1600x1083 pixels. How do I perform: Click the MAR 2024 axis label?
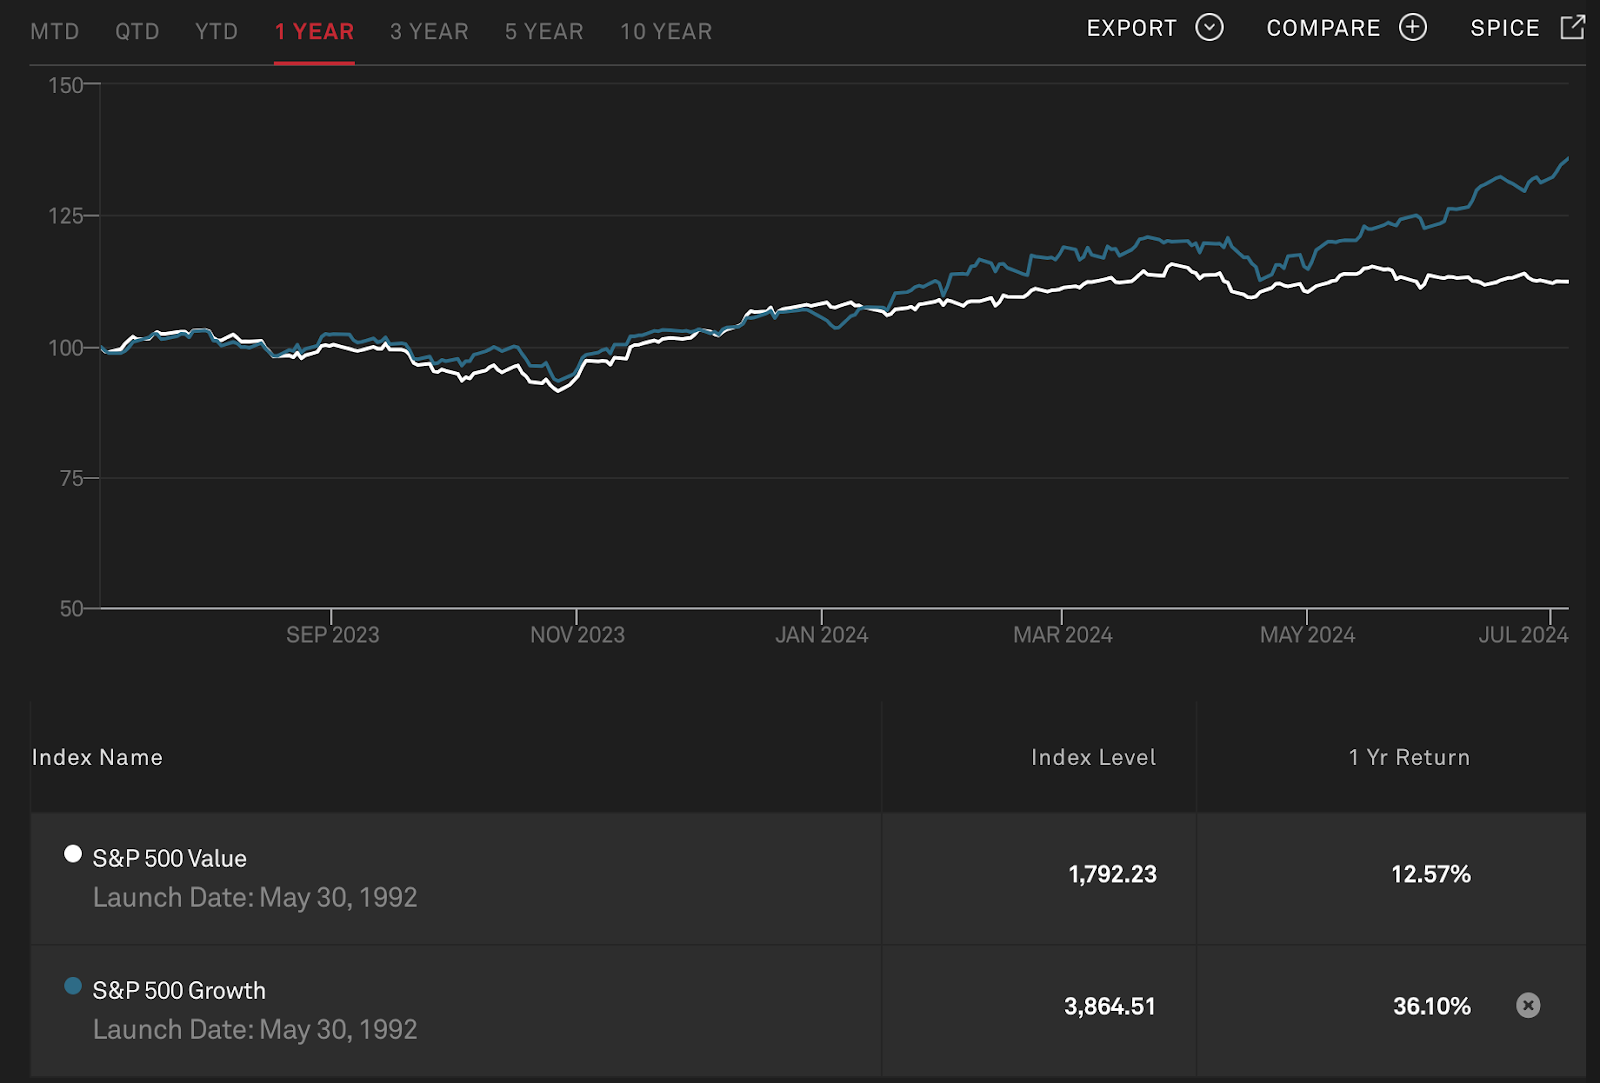click(x=1063, y=635)
